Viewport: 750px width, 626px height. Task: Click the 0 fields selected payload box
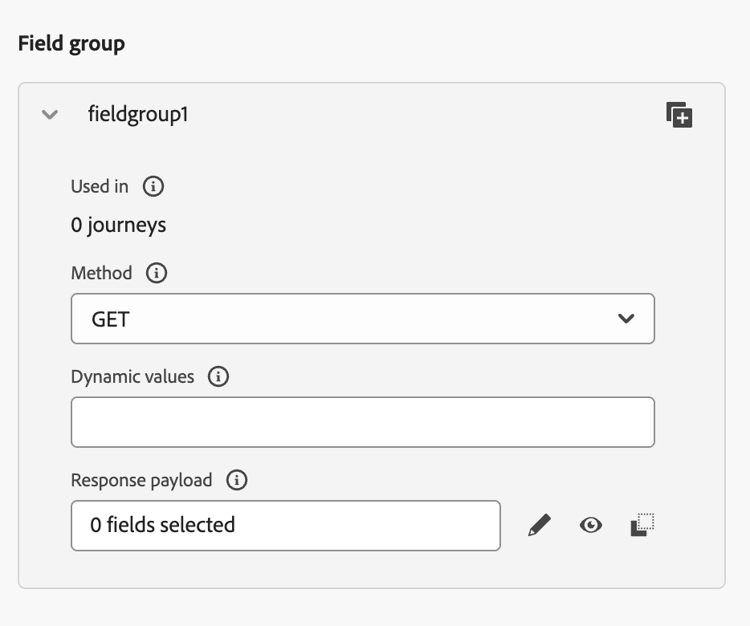(285, 525)
